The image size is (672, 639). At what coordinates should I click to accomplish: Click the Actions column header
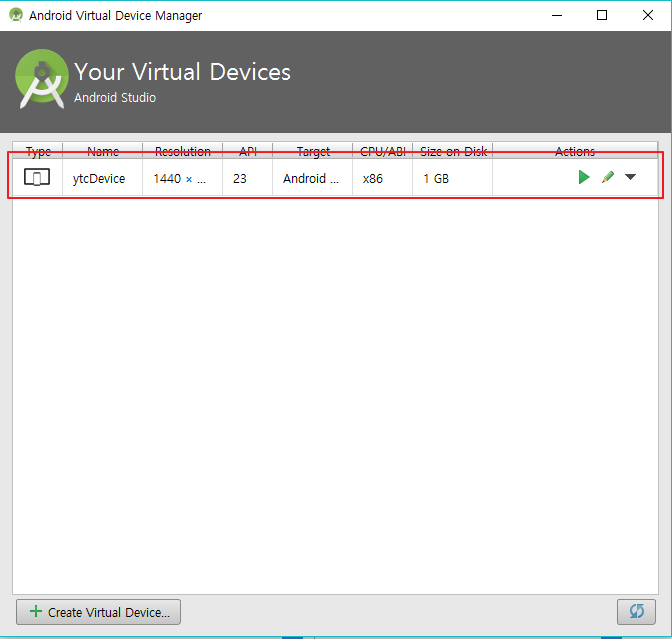coord(575,151)
